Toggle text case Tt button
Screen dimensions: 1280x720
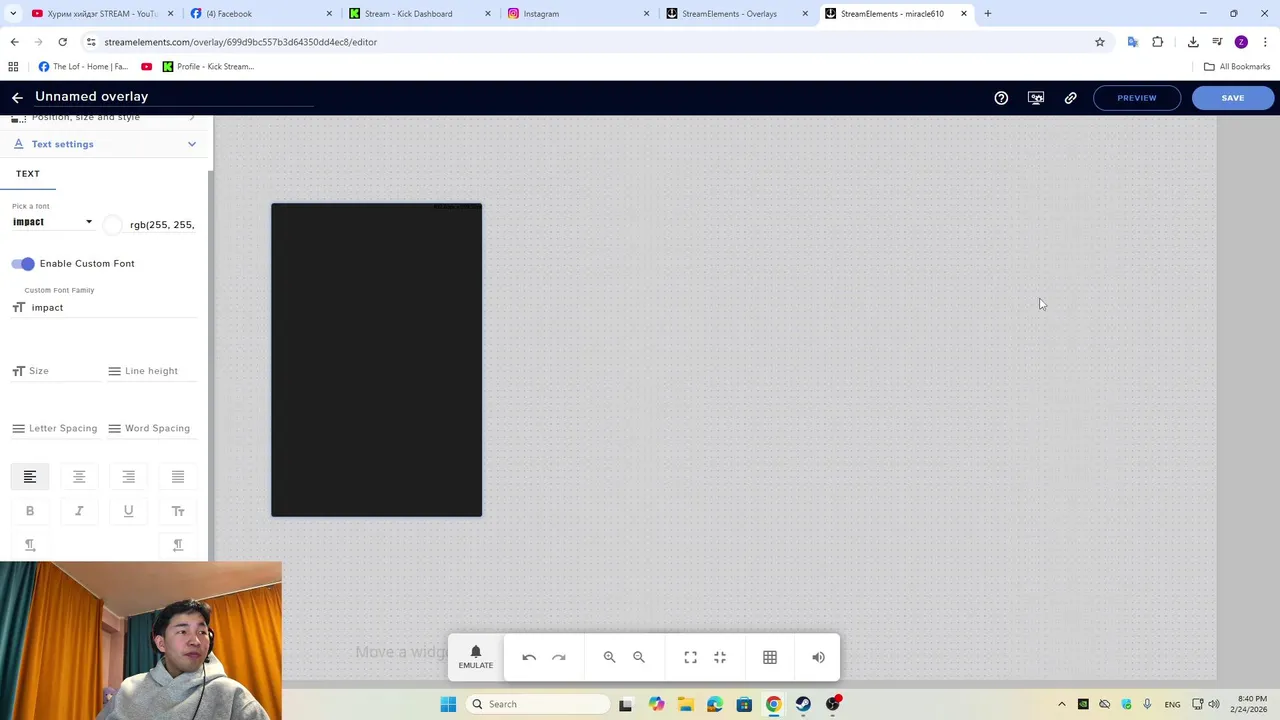pos(178,511)
